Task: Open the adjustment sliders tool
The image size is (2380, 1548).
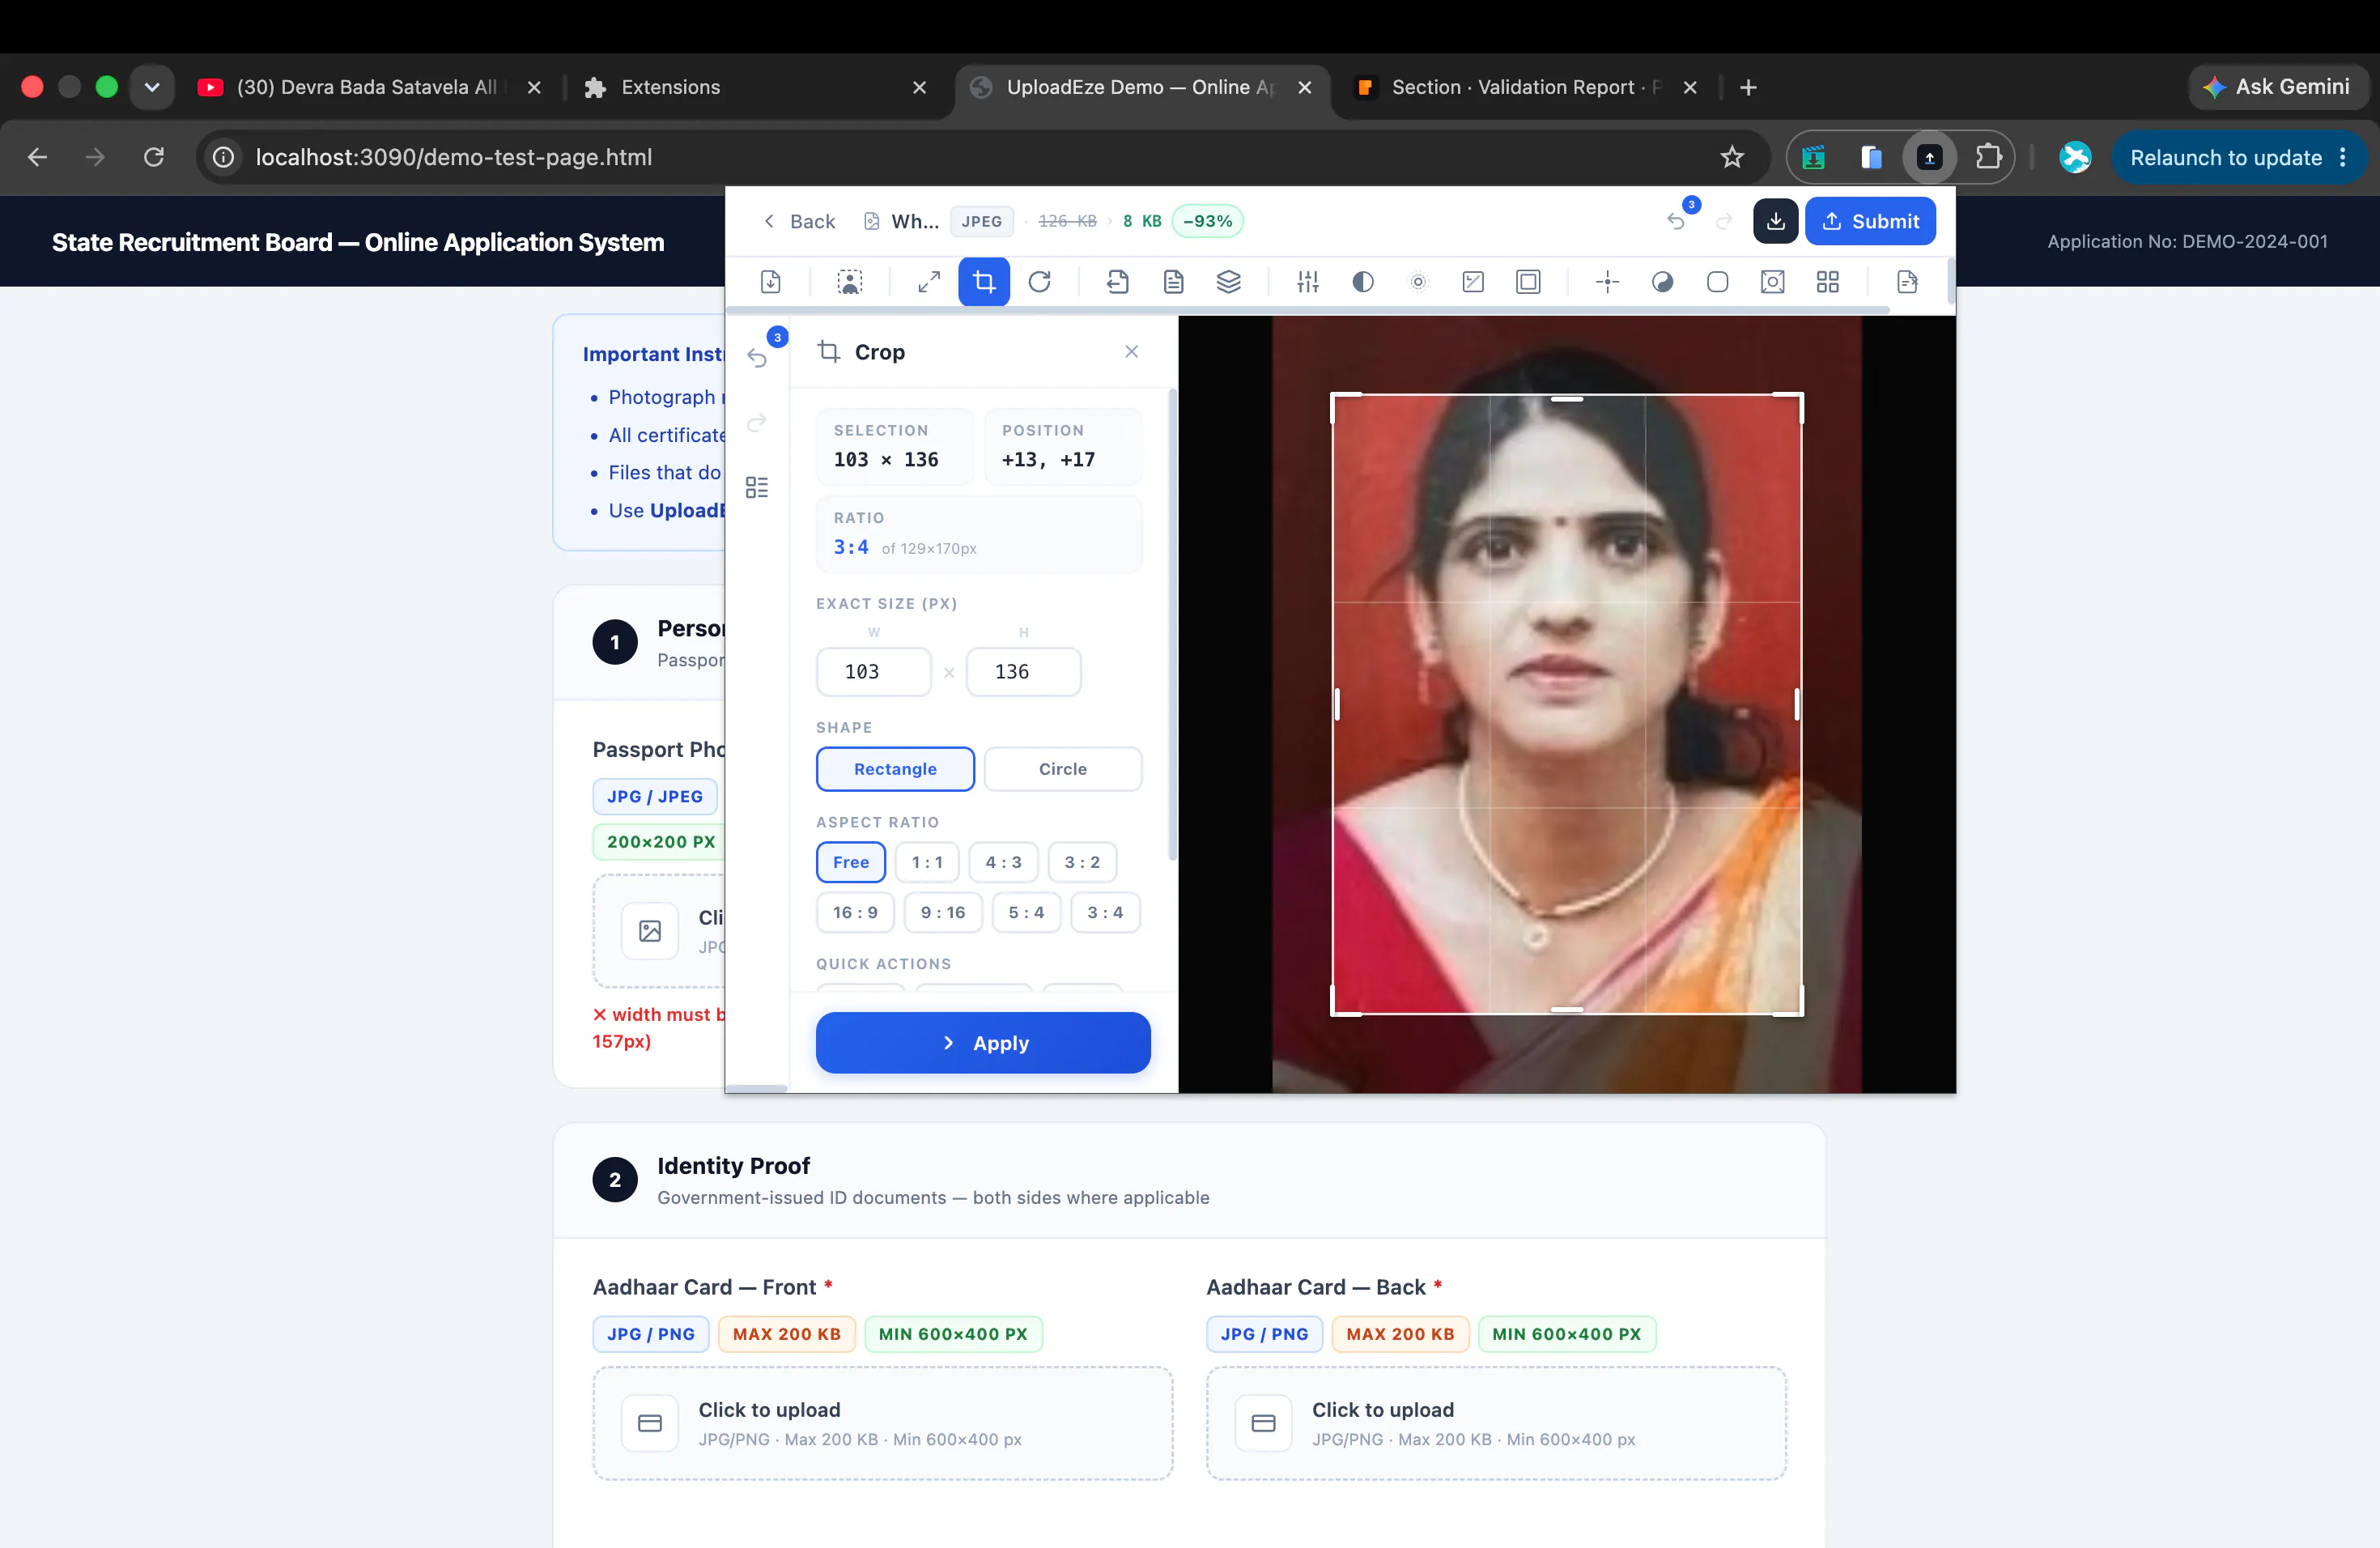Action: (x=1308, y=282)
